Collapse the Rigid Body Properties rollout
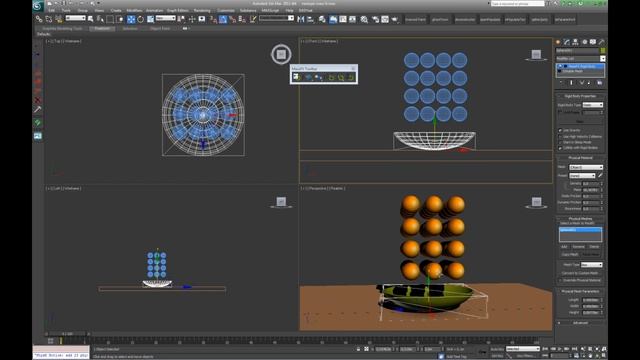 (x=580, y=96)
